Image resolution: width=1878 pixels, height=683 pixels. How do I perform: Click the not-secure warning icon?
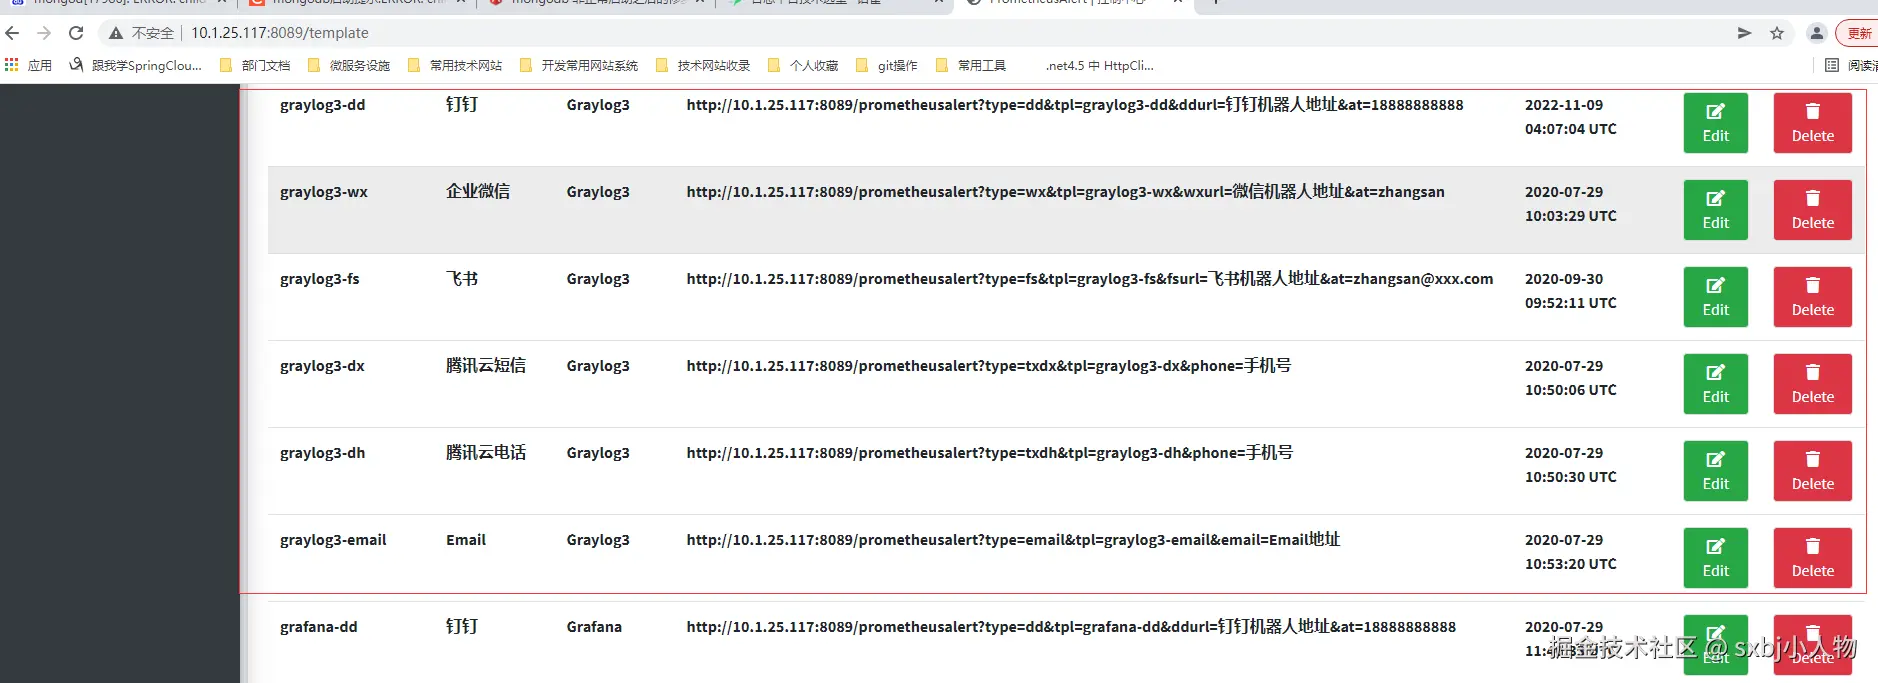(116, 33)
